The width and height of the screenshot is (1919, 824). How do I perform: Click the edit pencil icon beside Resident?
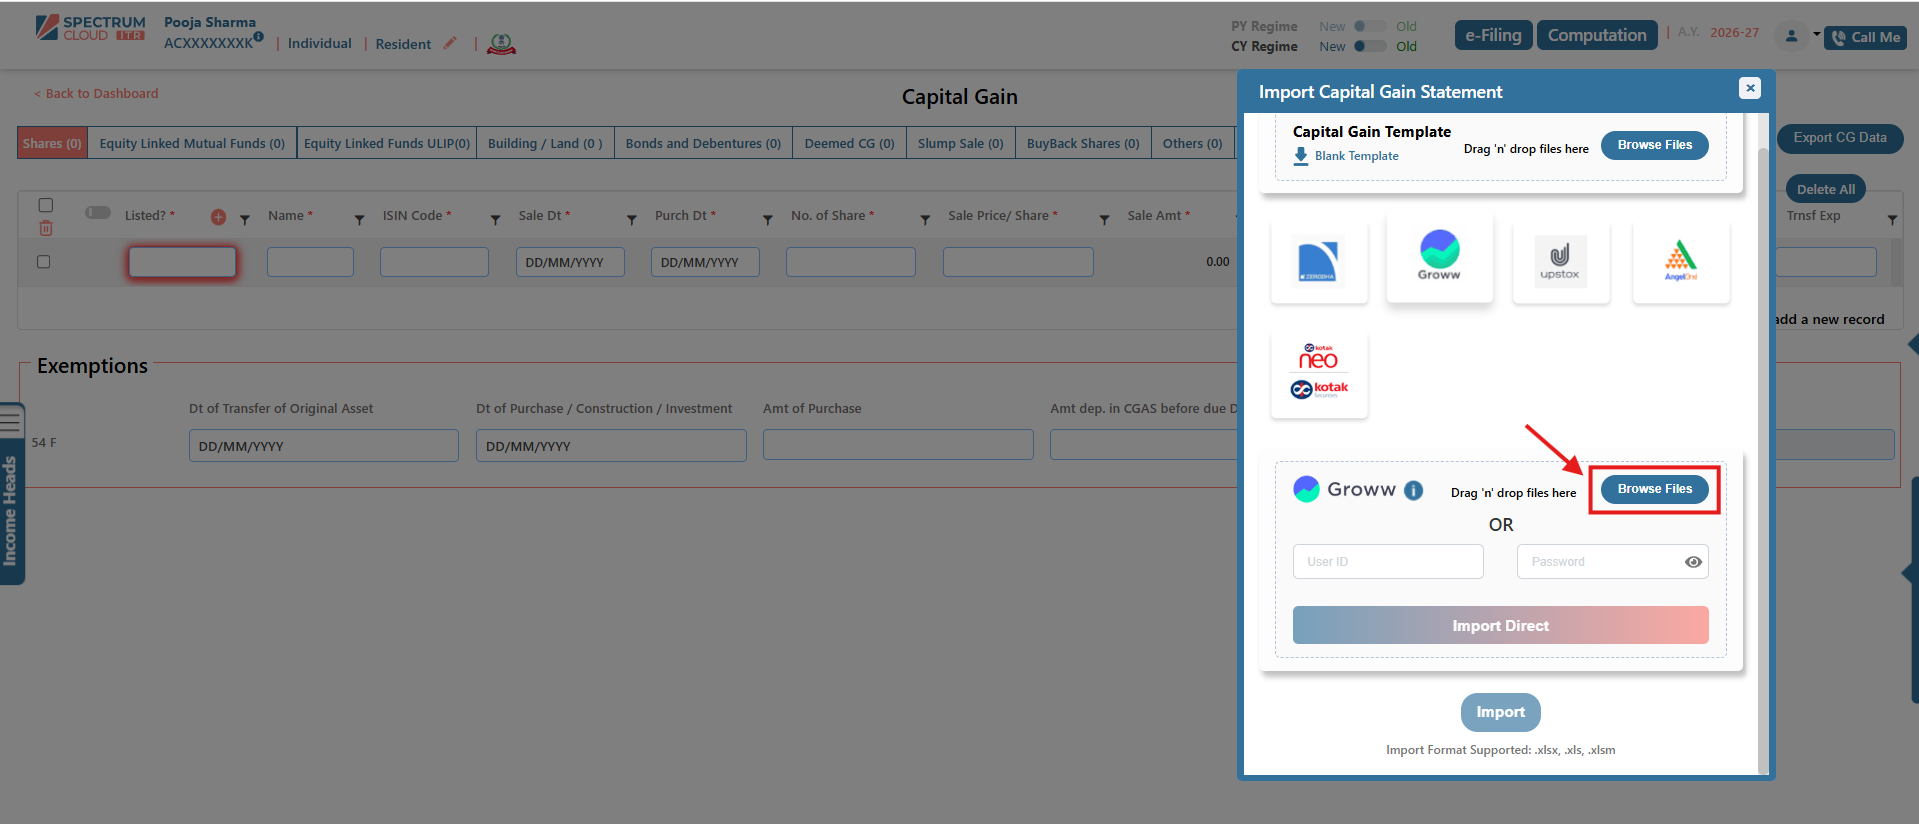click(x=450, y=43)
